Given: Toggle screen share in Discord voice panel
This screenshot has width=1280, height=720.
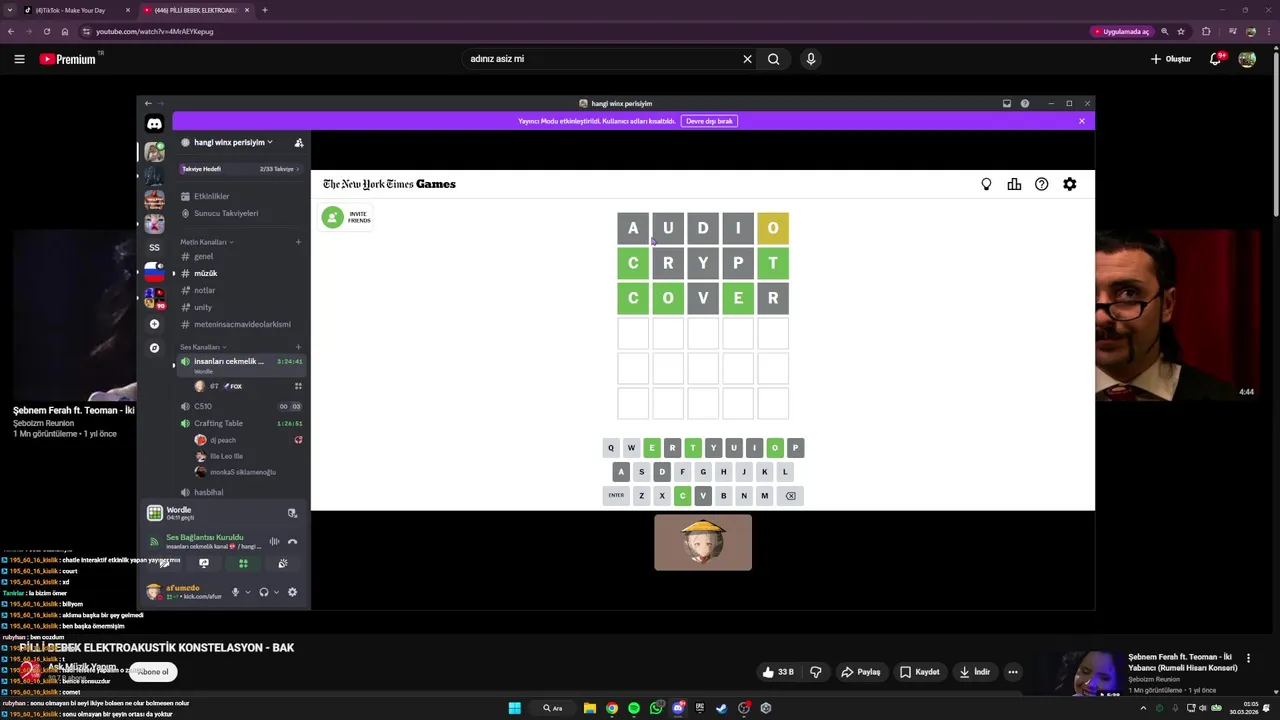Looking at the screenshot, I should coord(204,563).
